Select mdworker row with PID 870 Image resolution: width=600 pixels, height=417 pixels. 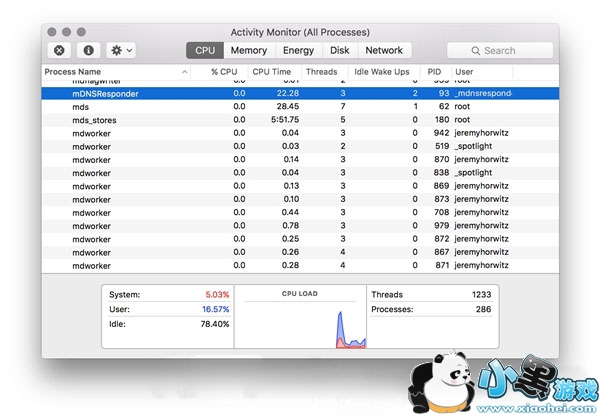(300, 160)
